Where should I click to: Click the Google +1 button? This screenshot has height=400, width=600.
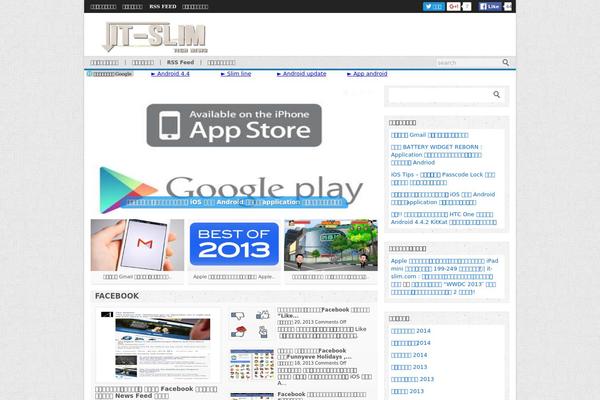(453, 7)
